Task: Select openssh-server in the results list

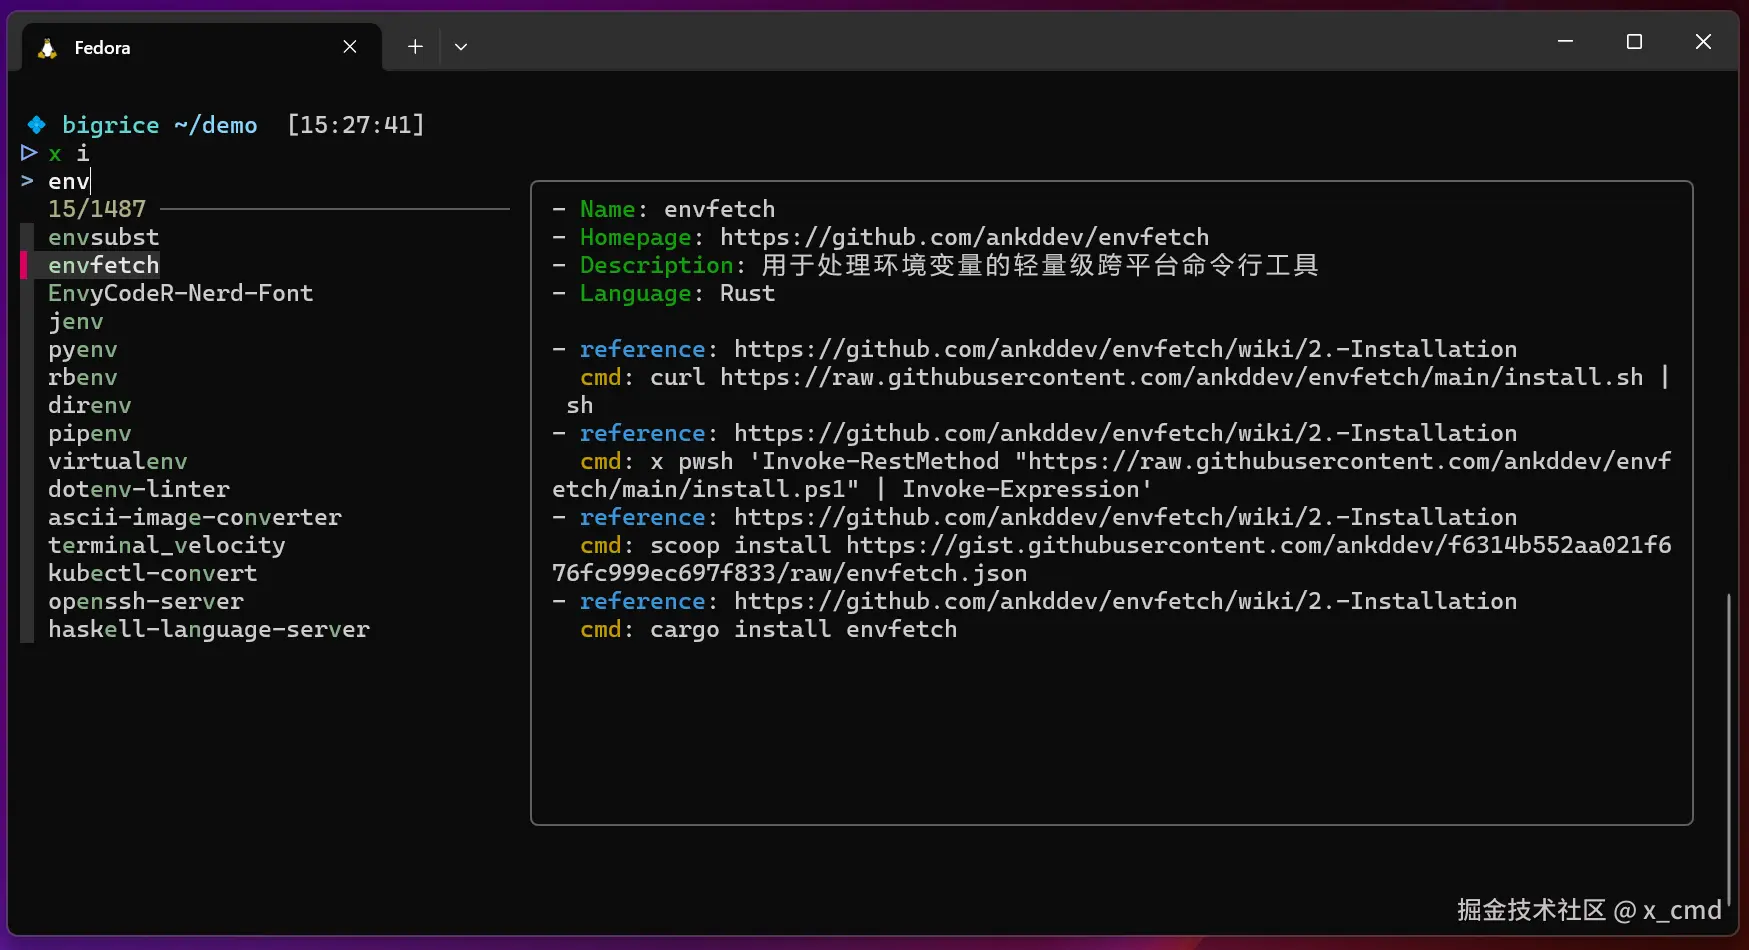Action: coord(146,601)
